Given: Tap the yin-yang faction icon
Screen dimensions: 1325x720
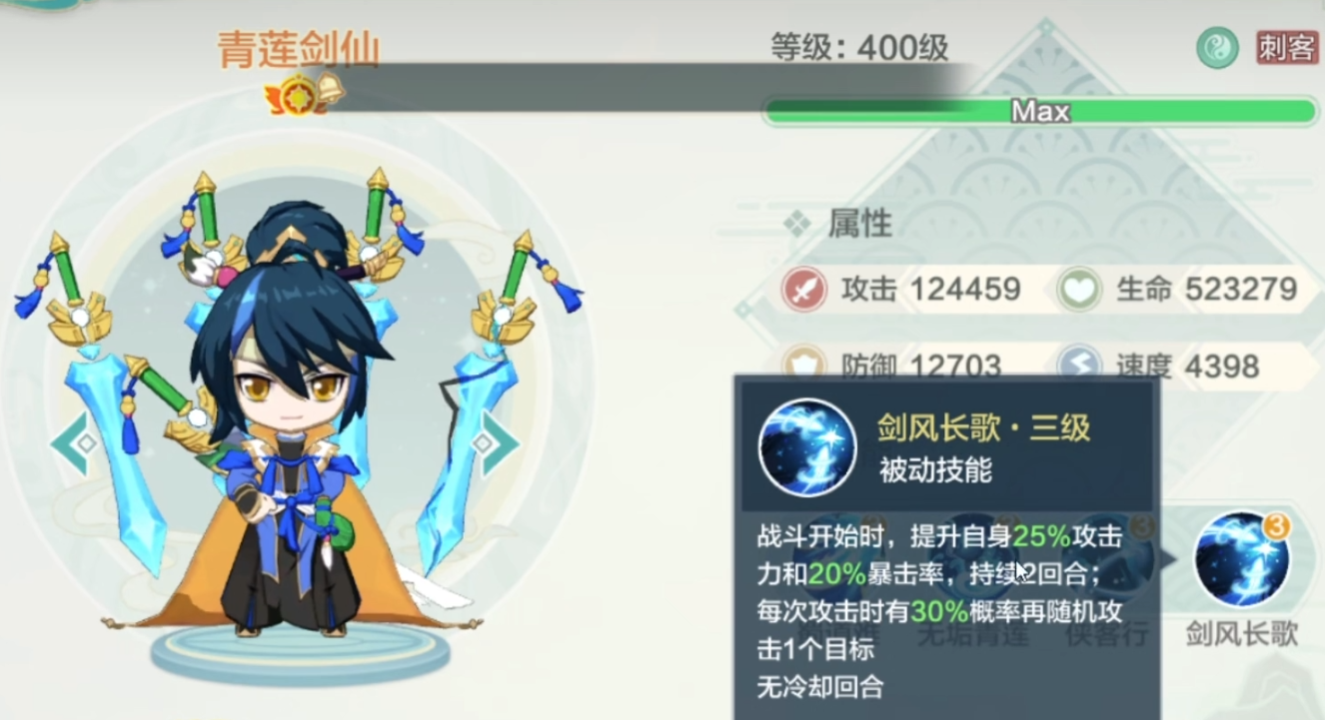Looking at the screenshot, I should [x=1217, y=48].
